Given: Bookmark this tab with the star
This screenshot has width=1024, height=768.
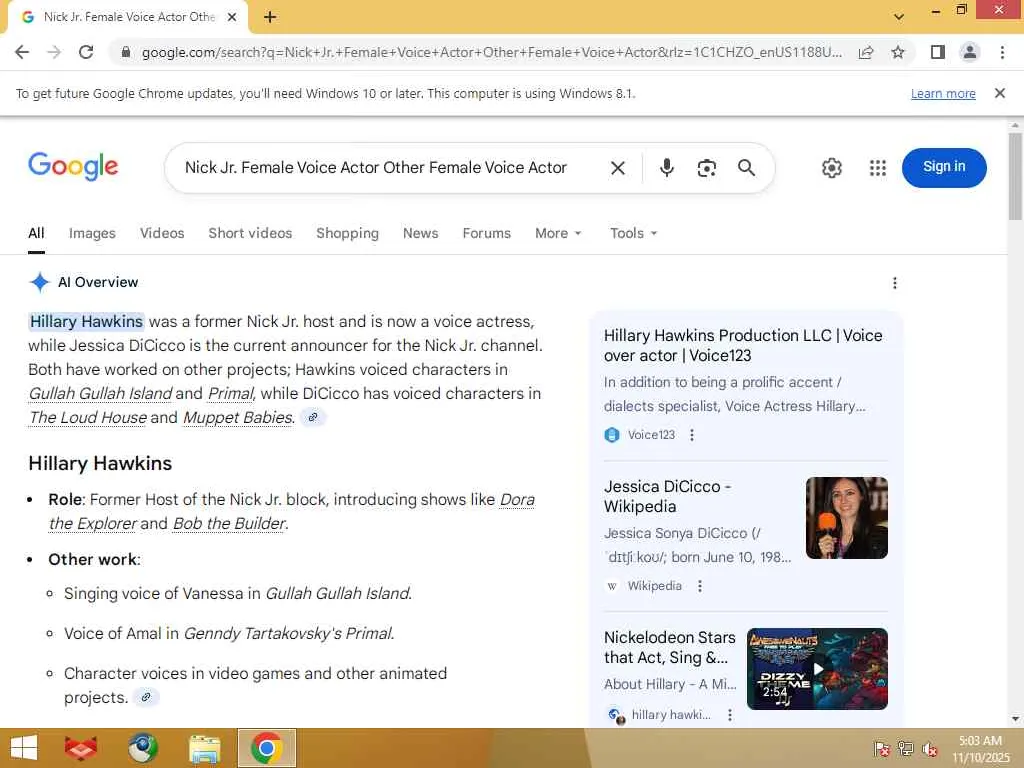Looking at the screenshot, I should point(898,52).
